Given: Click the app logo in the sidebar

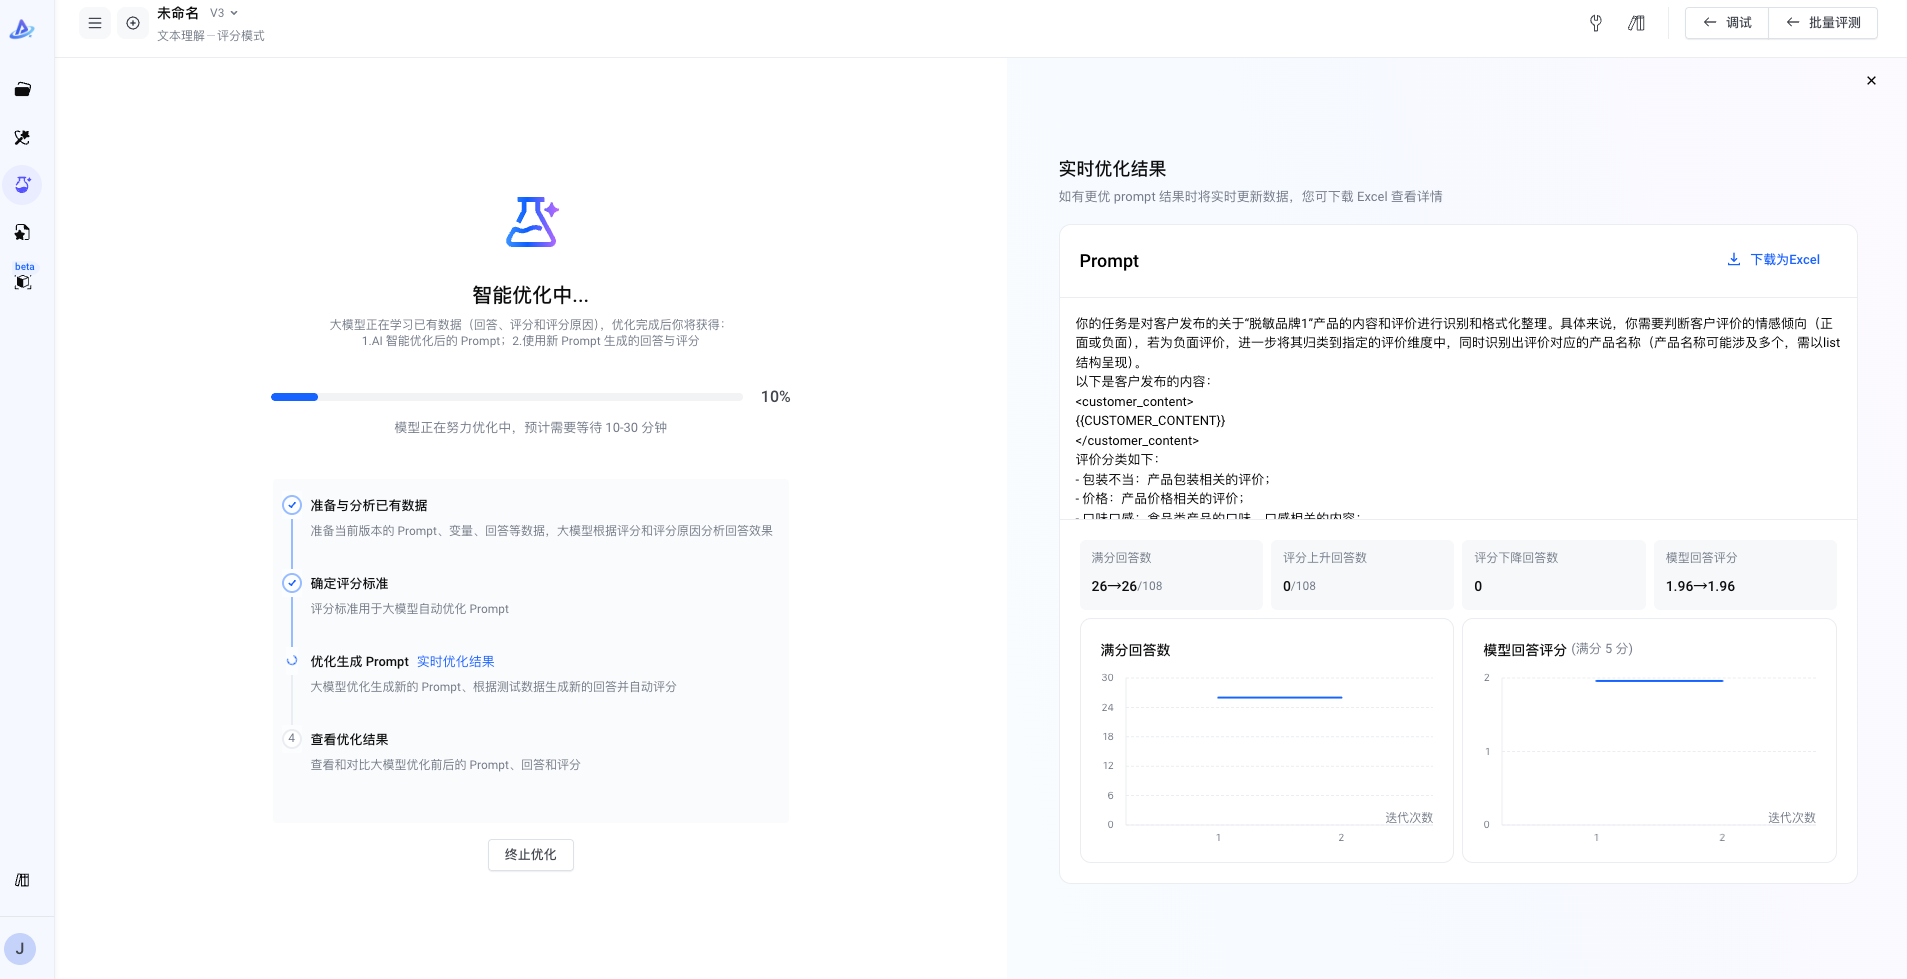Looking at the screenshot, I should 22,29.
